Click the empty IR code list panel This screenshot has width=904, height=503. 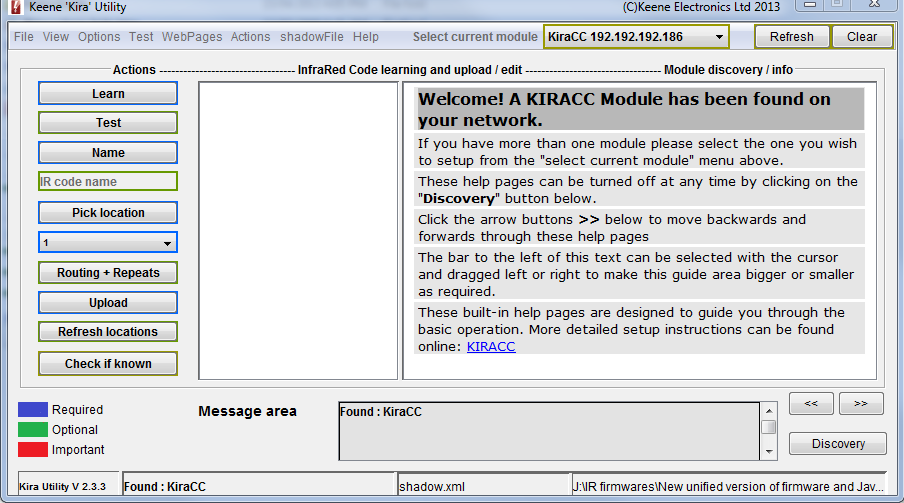point(298,230)
